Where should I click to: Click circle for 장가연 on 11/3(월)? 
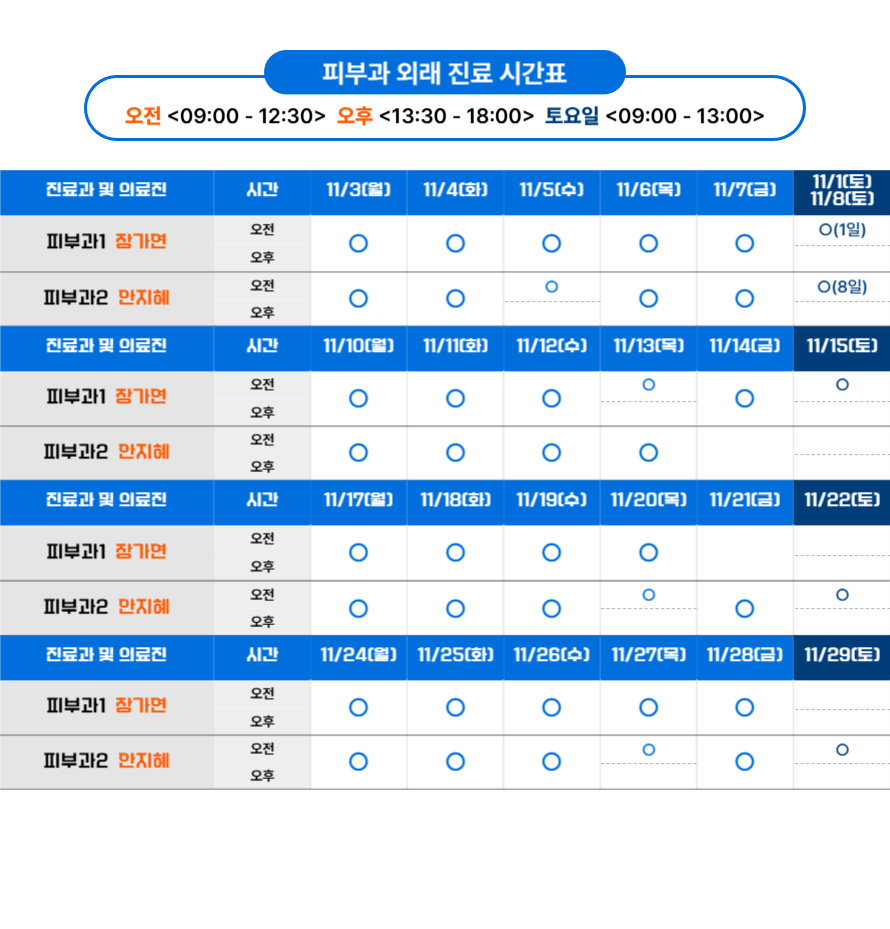click(x=358, y=243)
